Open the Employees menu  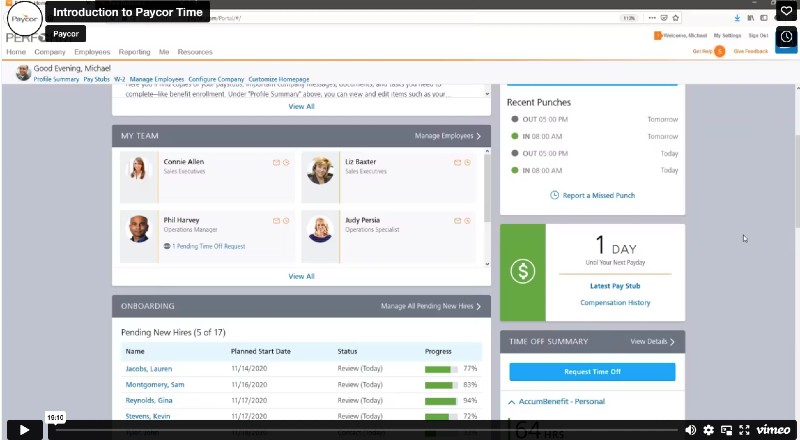point(92,52)
